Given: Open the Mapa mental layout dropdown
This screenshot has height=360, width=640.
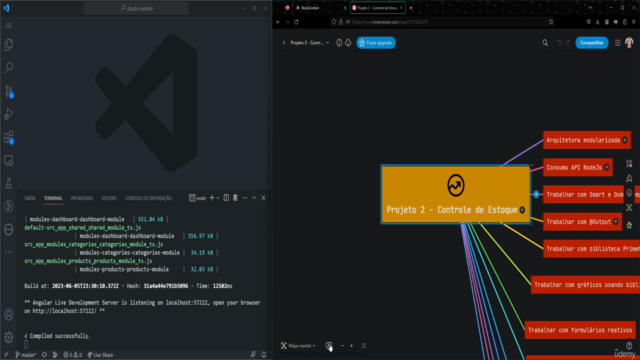Looking at the screenshot, I should pos(298,346).
